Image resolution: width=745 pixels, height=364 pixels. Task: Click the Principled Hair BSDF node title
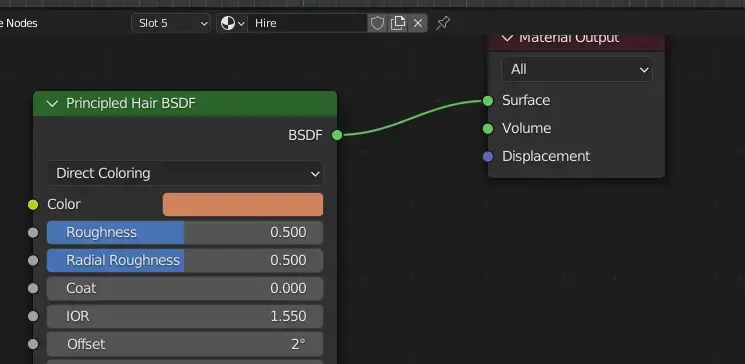pos(131,103)
